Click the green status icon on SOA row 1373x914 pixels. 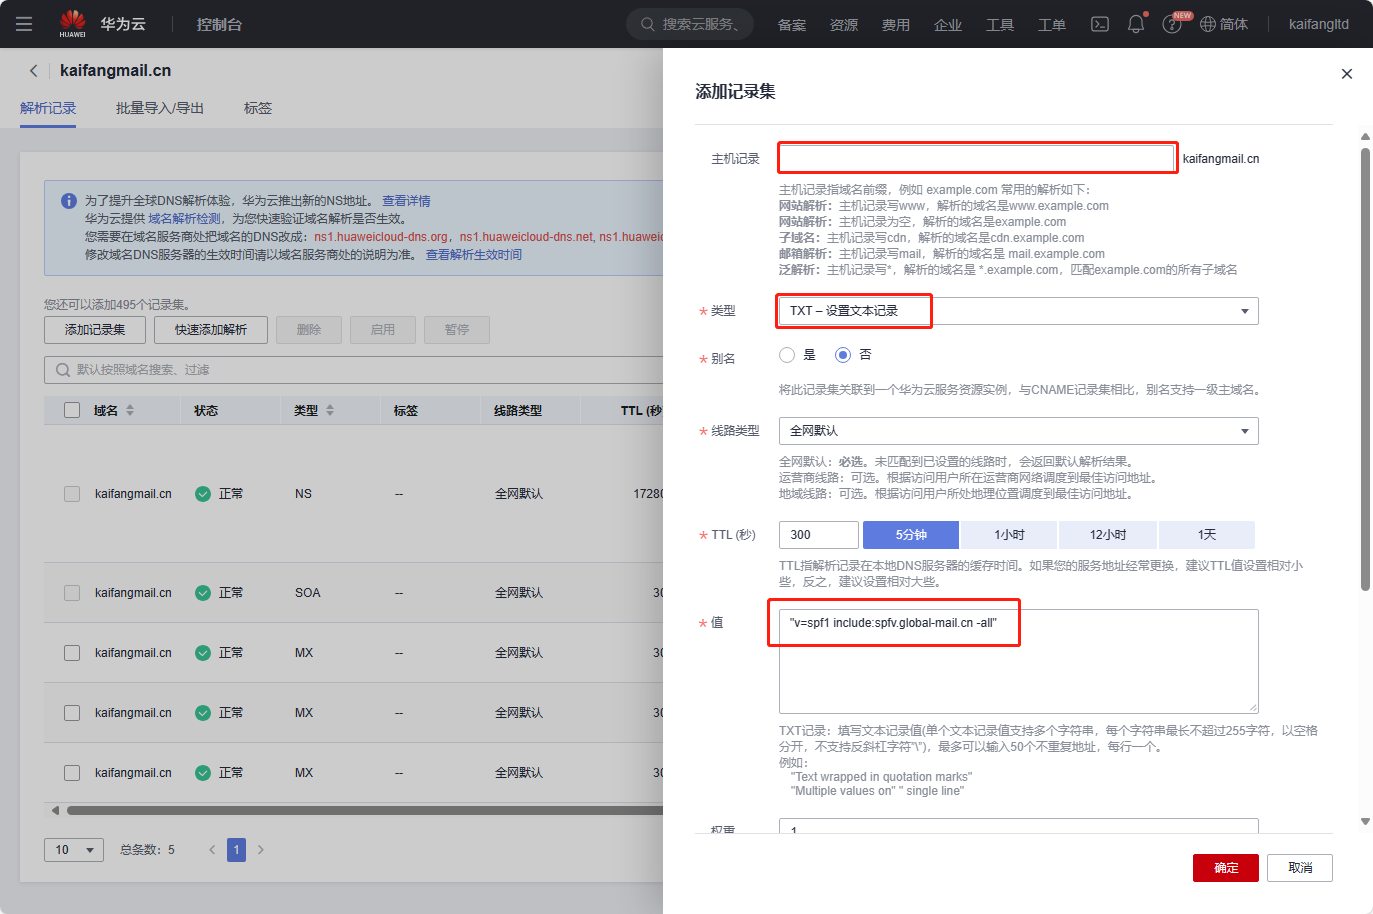click(203, 593)
